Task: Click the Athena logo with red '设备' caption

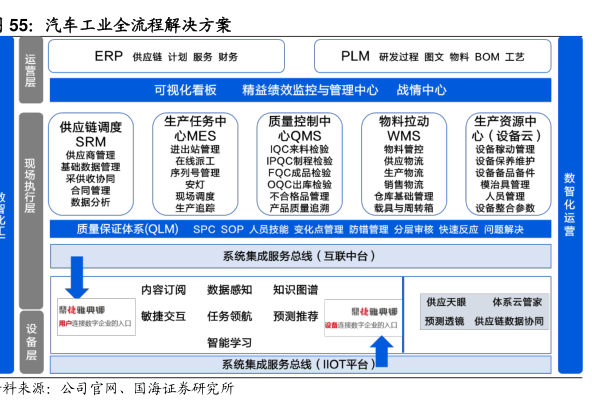Action: (x=363, y=318)
